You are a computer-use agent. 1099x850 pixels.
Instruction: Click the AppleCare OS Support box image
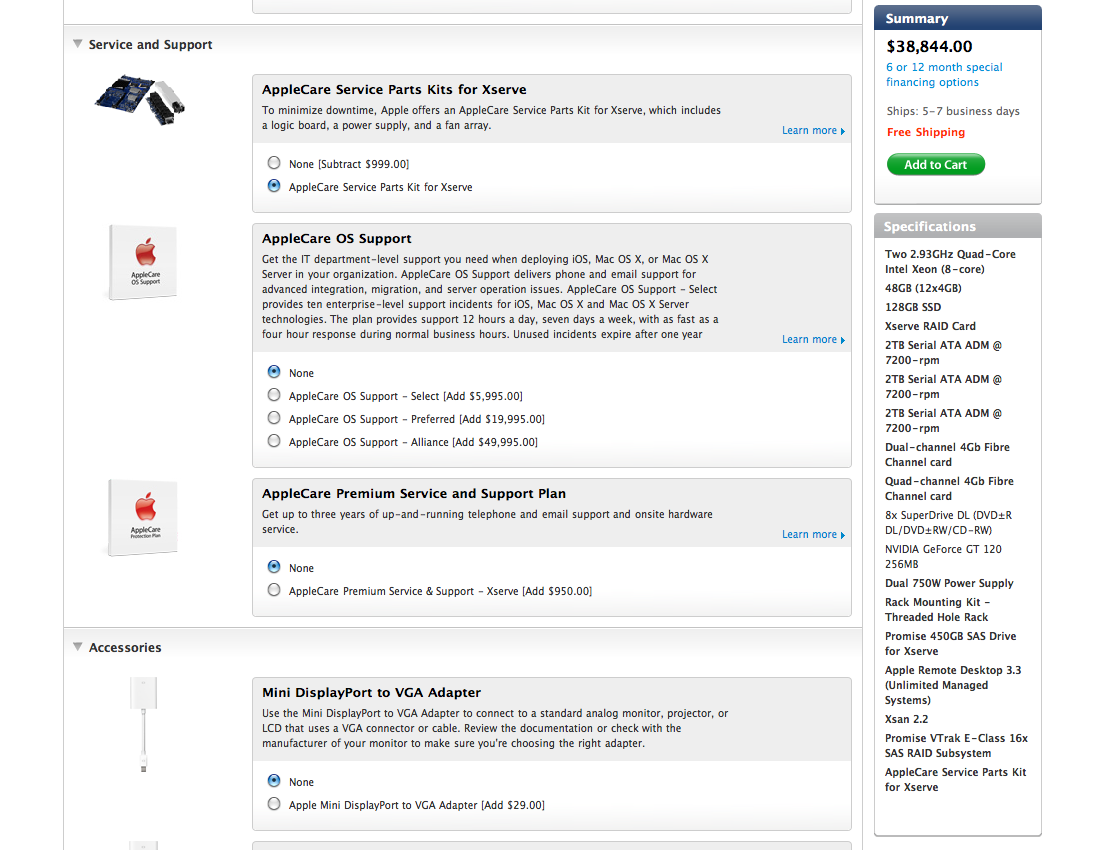[143, 262]
